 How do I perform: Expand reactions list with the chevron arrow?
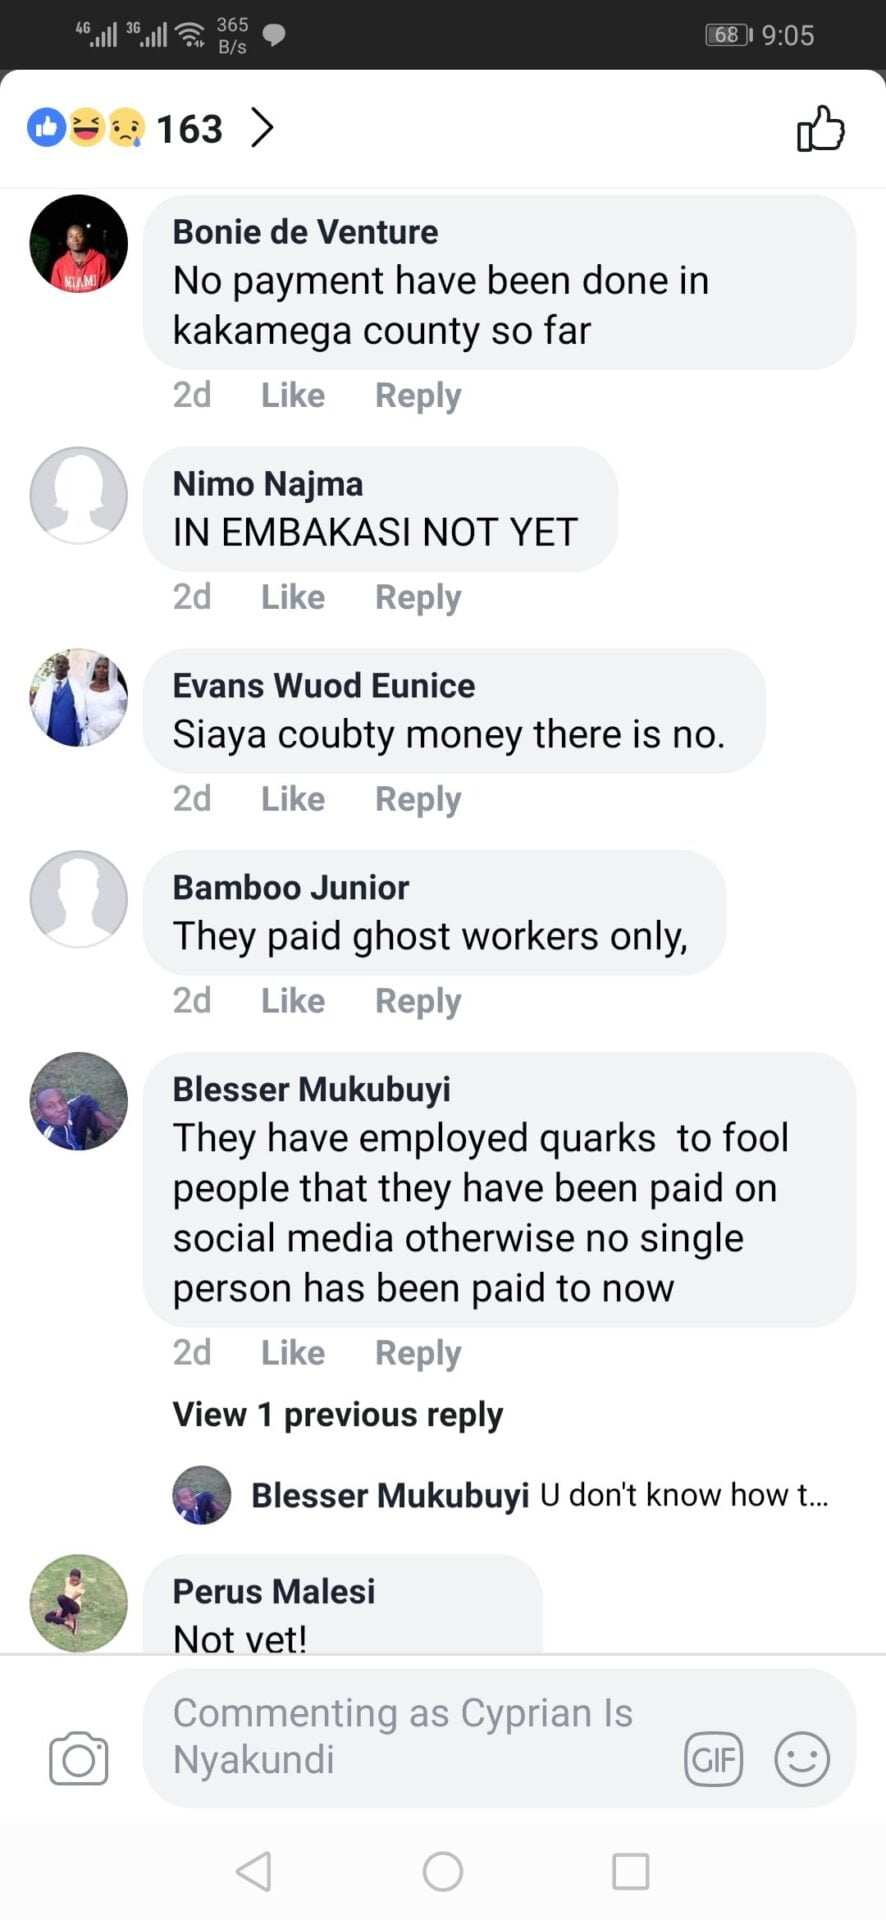[x=262, y=128]
